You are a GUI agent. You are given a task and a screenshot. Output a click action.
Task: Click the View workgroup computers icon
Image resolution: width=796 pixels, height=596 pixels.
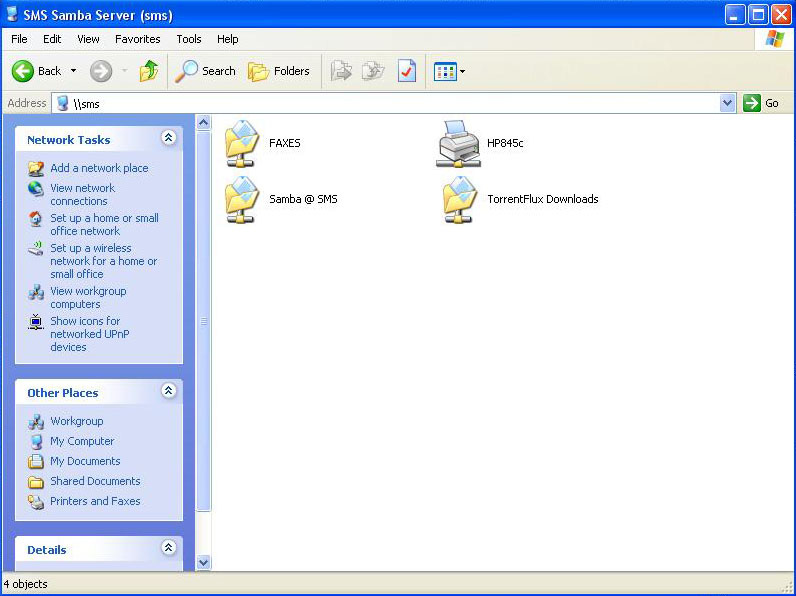(36, 292)
